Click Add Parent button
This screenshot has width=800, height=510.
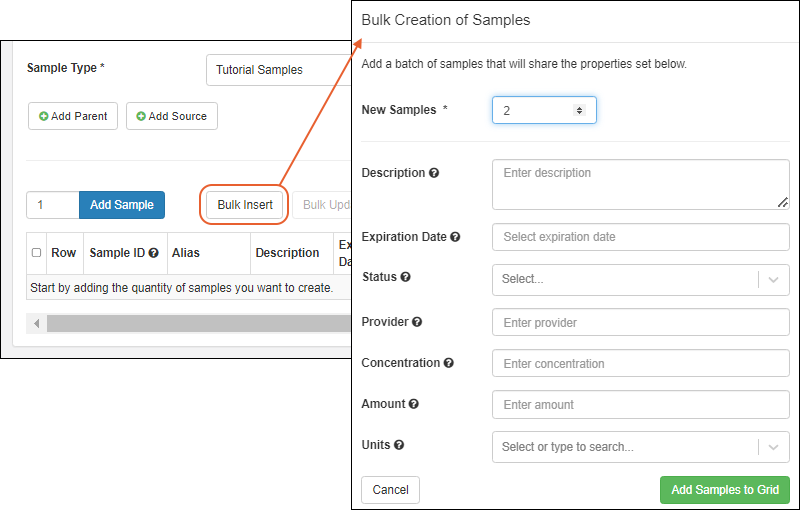pyautogui.click(x=73, y=116)
